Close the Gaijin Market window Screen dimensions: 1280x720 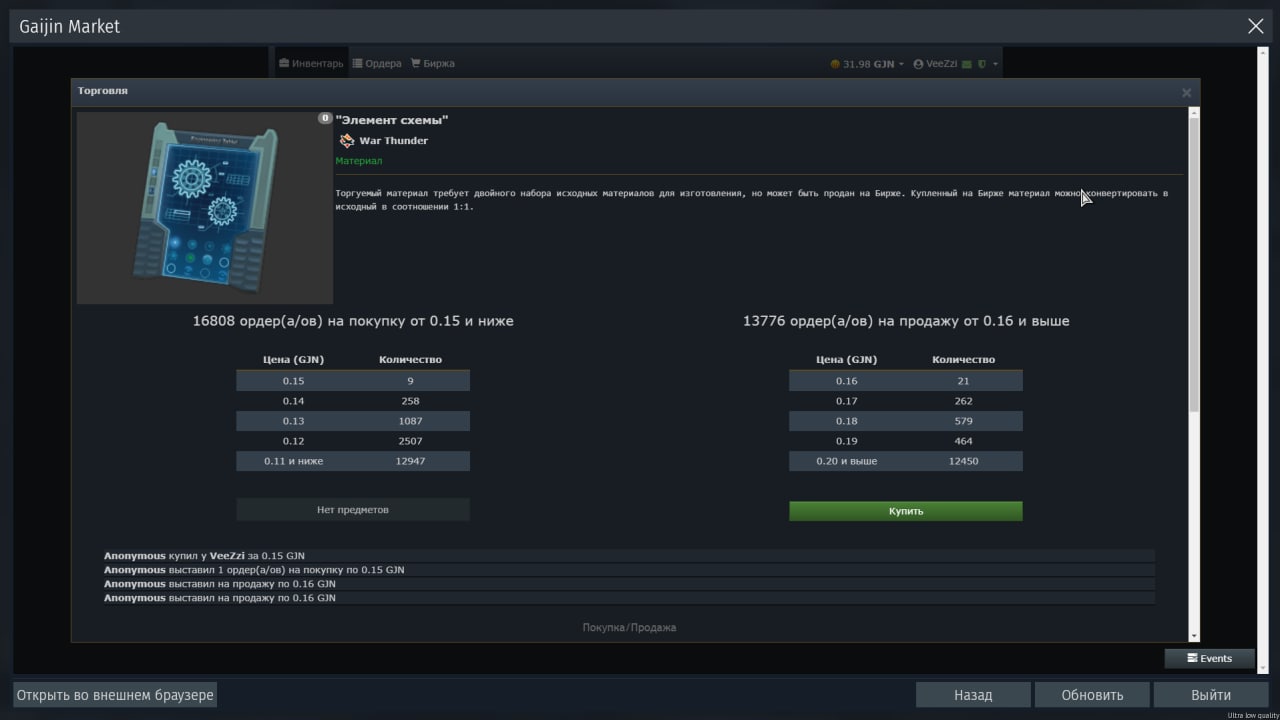[1256, 27]
